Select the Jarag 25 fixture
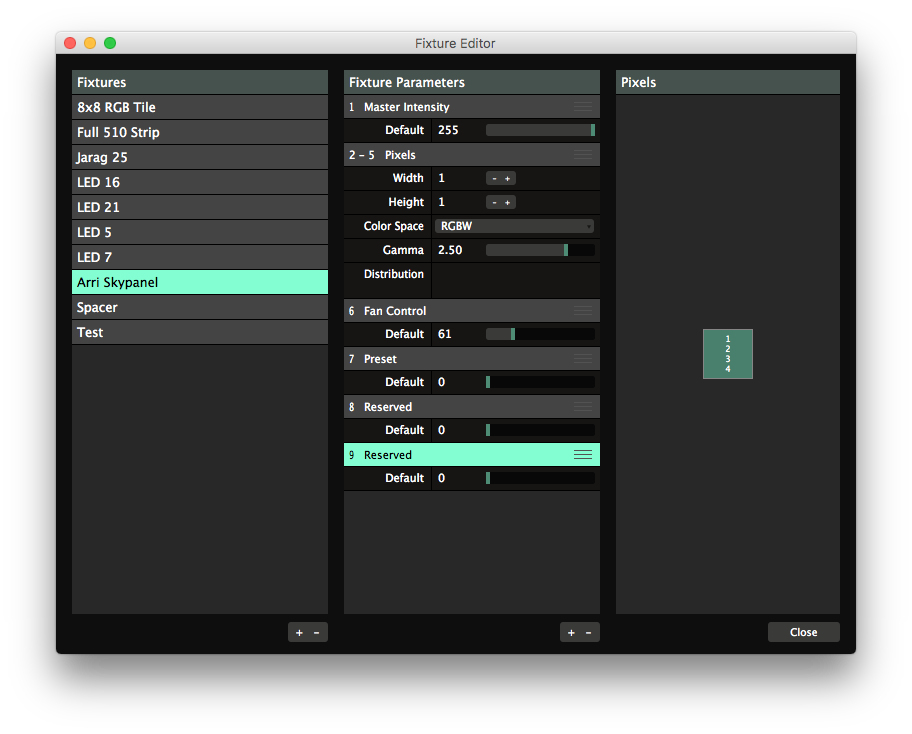912x734 pixels. [200, 157]
